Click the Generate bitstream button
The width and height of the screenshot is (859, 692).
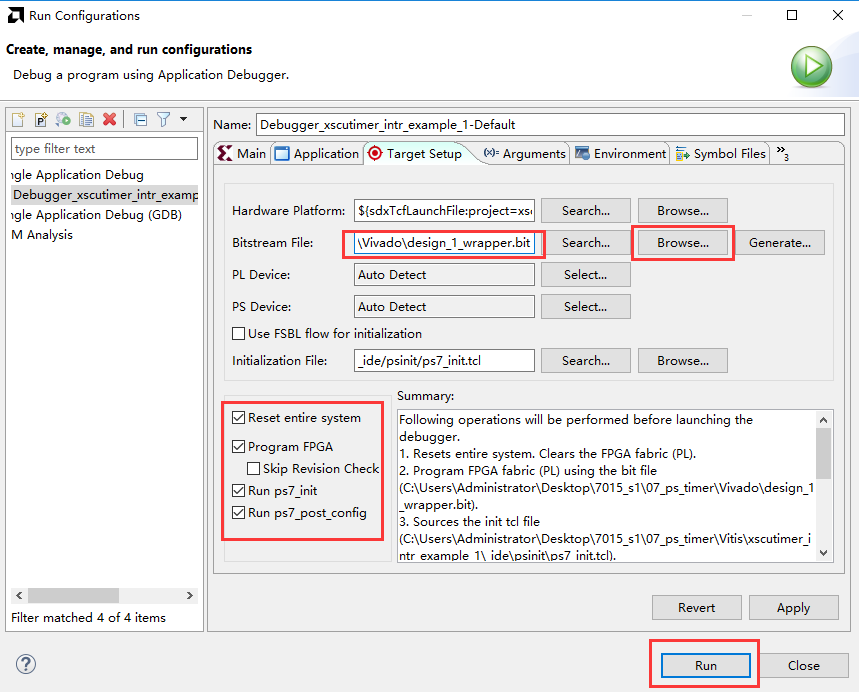(x=780, y=243)
